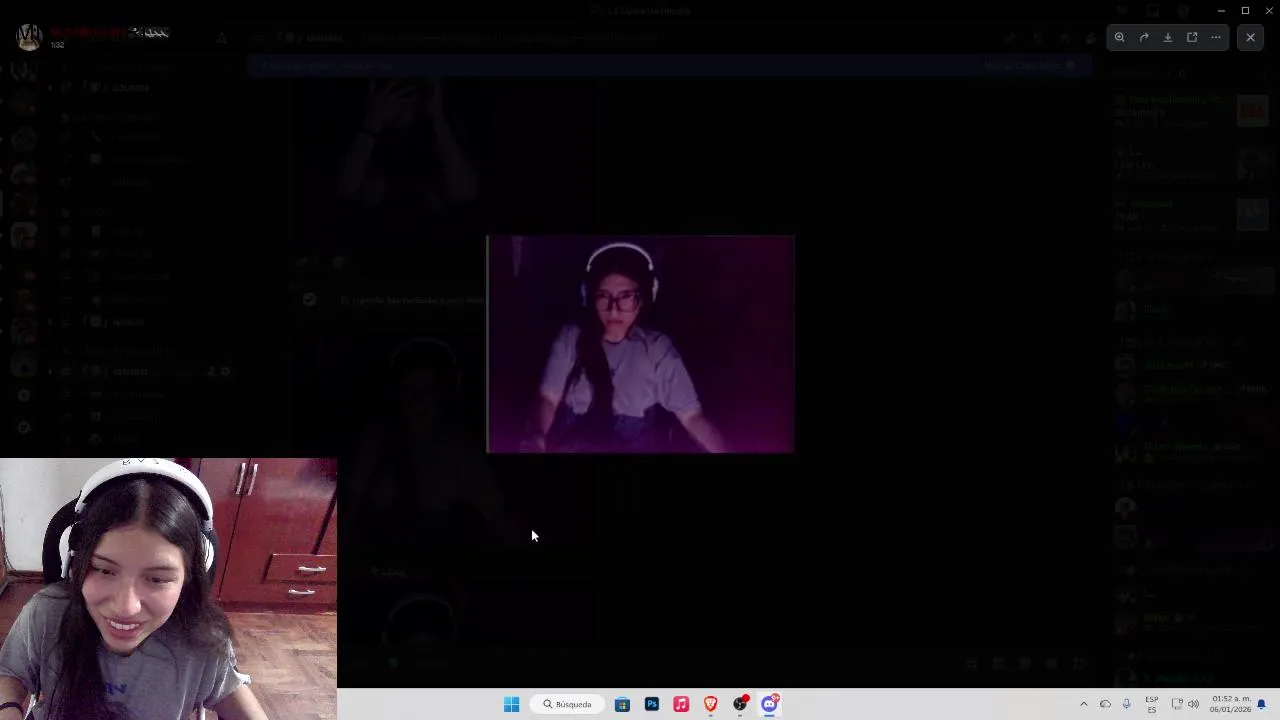Click the microphone tray icon
The width and height of the screenshot is (1280, 720).
click(1126, 704)
